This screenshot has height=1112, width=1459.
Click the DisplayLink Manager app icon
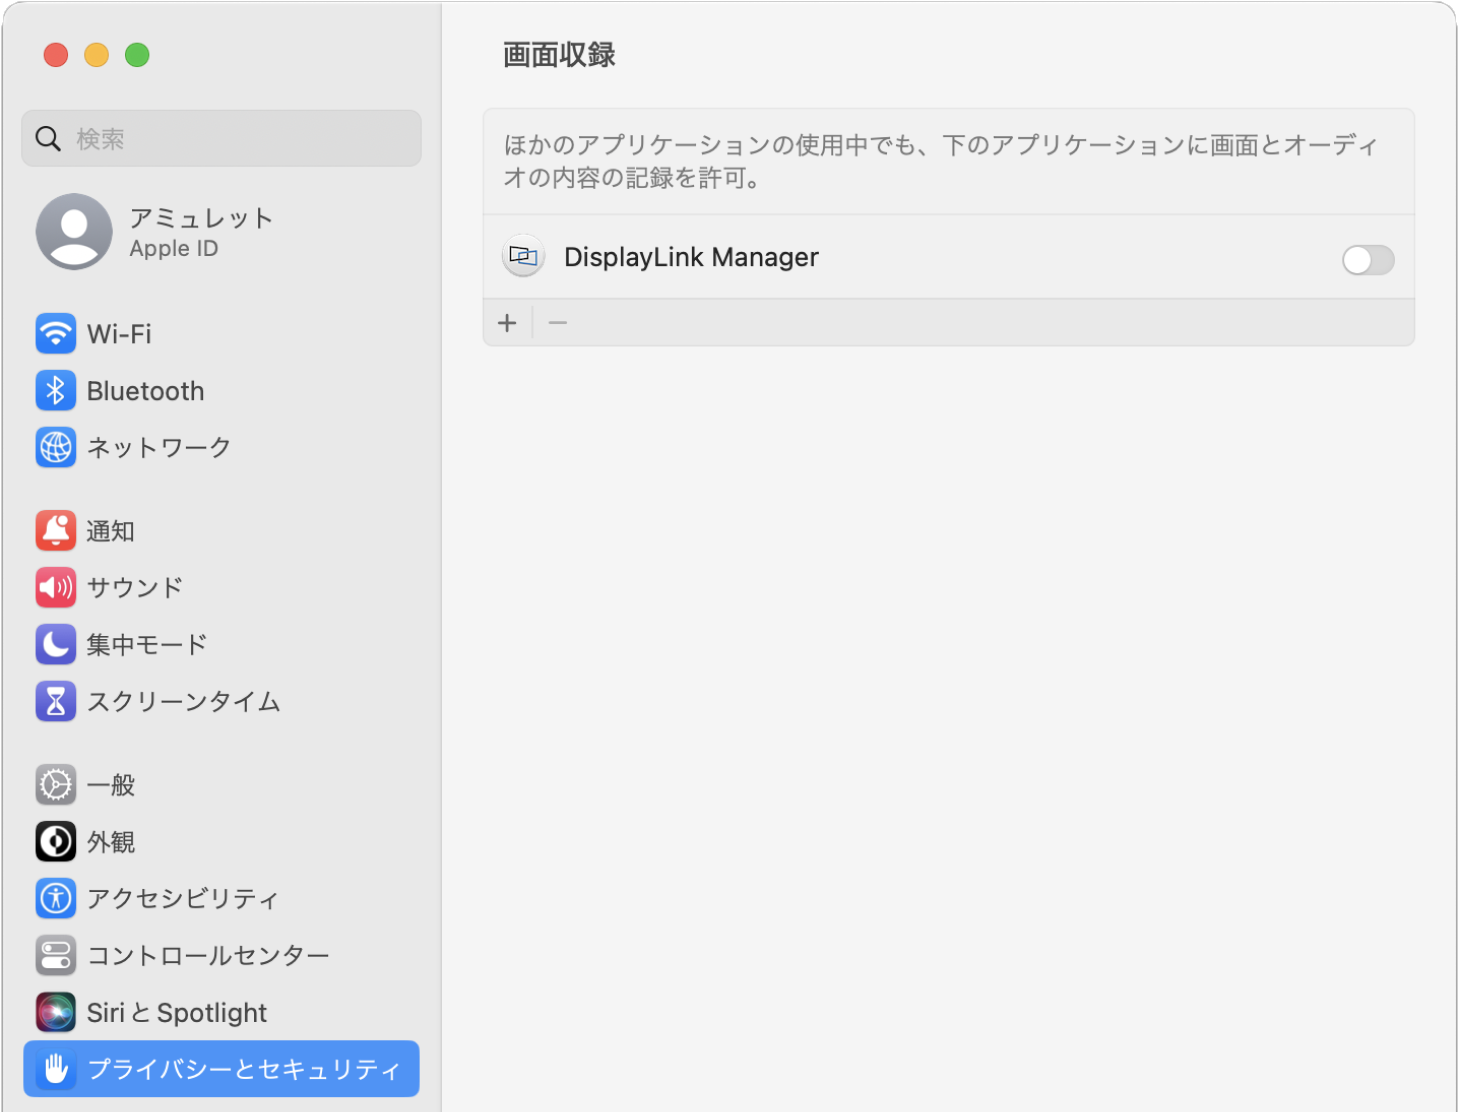523,257
